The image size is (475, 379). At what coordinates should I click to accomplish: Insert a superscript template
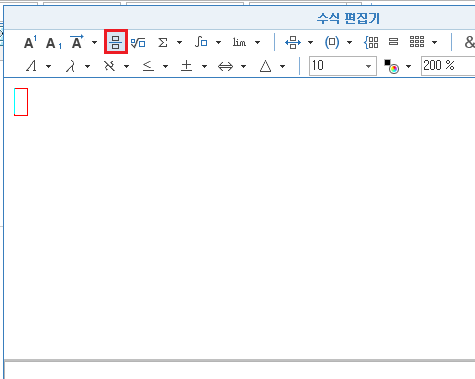click(30, 42)
